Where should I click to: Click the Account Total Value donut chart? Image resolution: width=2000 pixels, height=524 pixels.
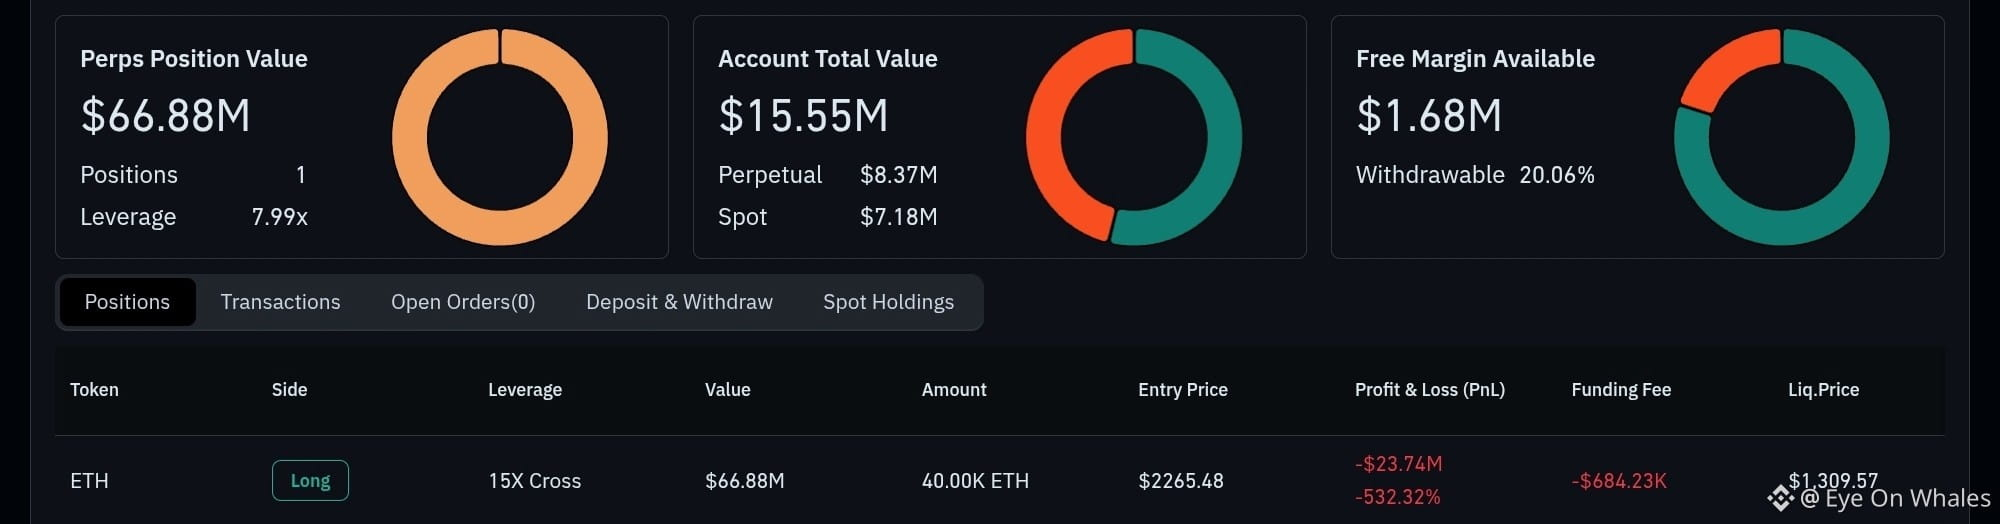click(1134, 137)
